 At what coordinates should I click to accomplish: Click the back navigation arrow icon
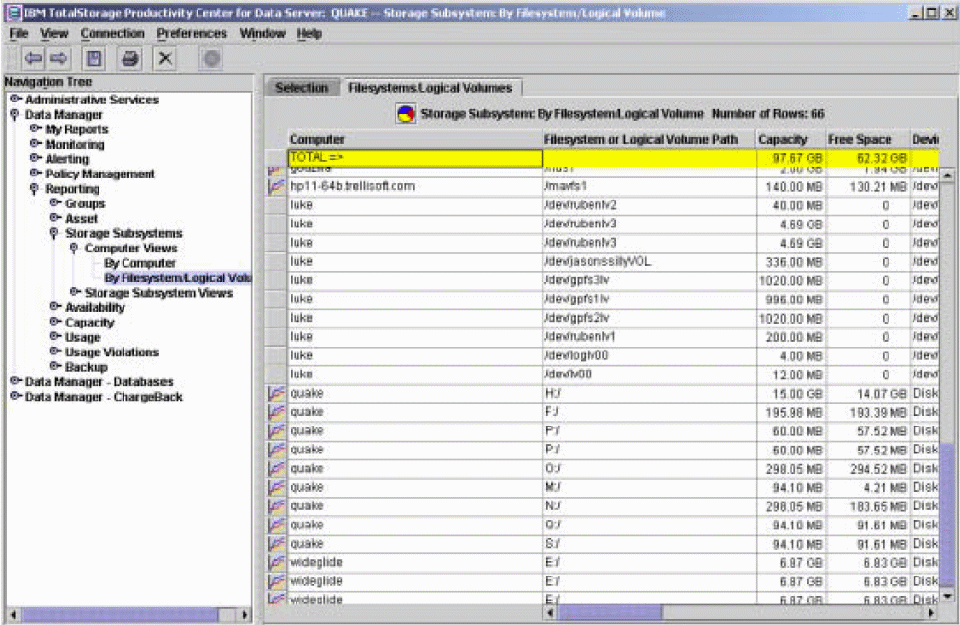pos(34,57)
